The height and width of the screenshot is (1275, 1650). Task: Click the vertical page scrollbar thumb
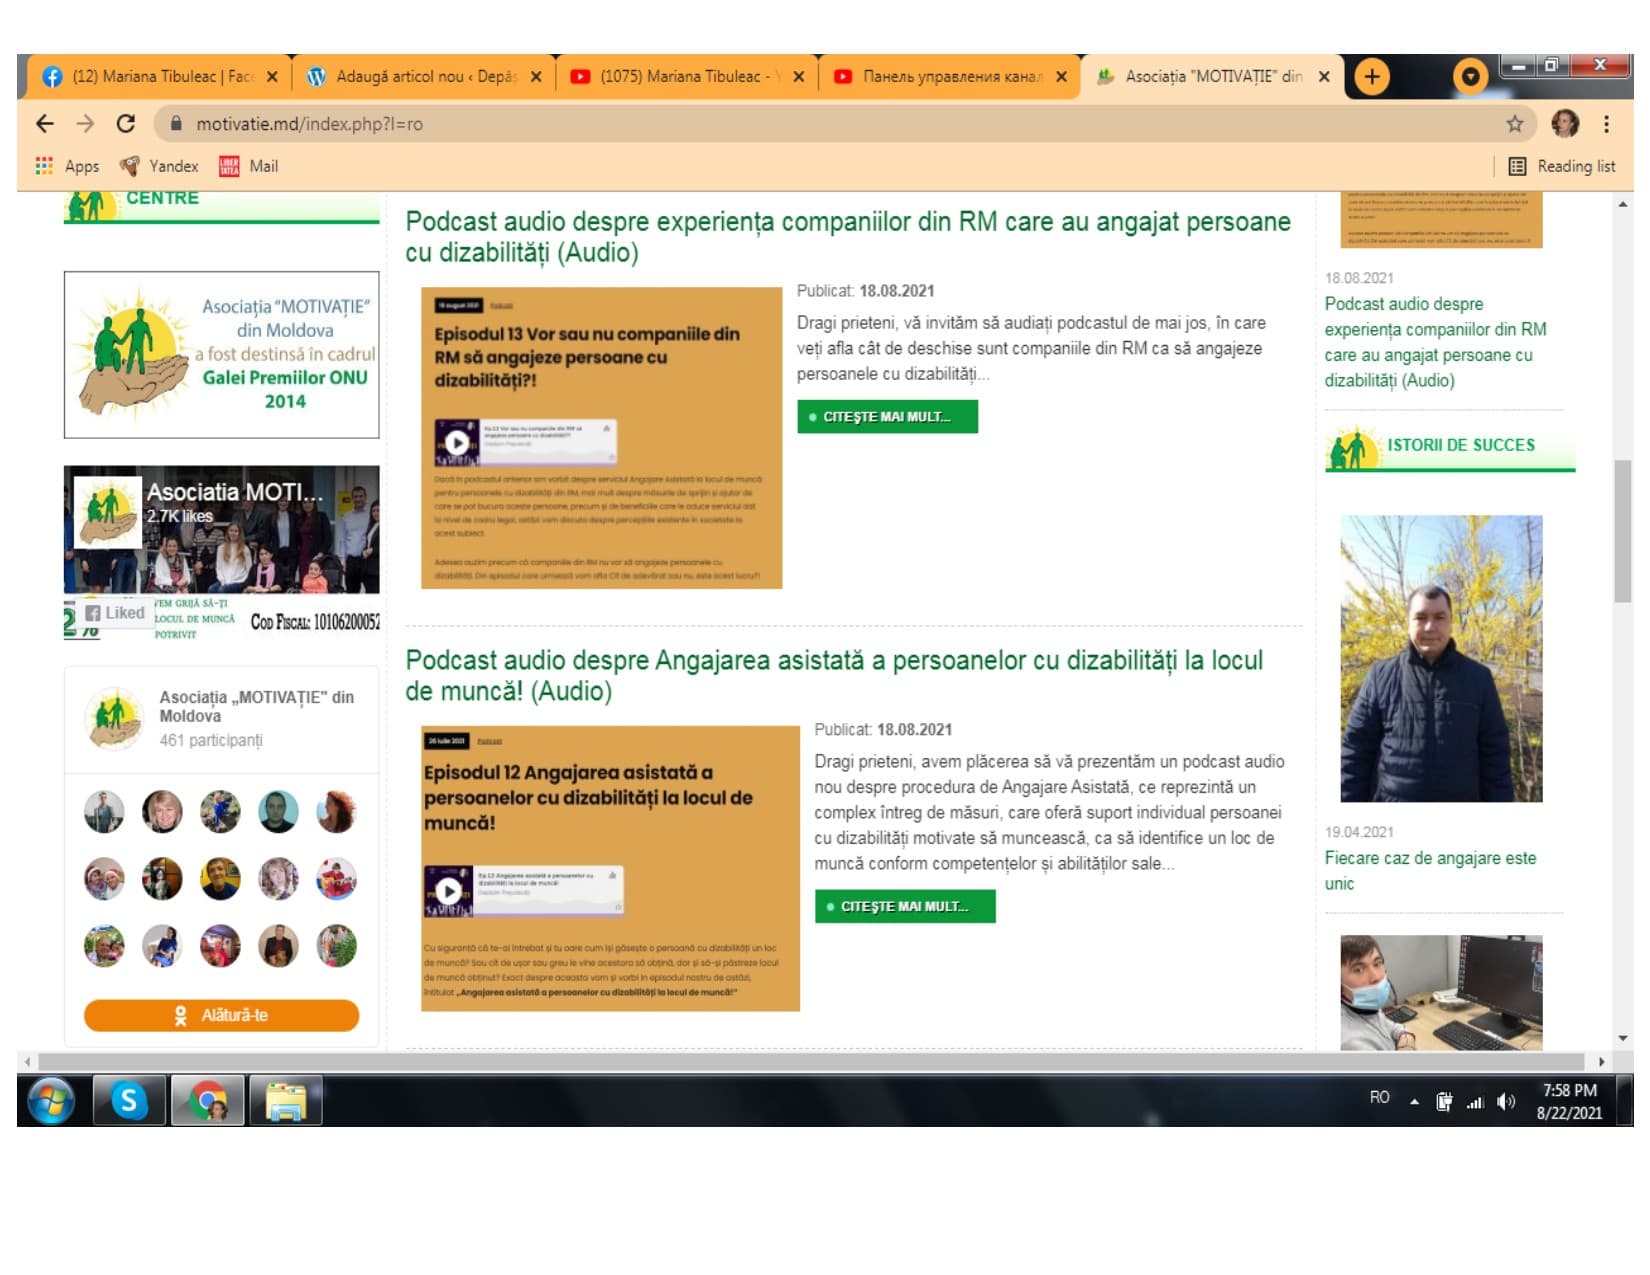point(1622,531)
